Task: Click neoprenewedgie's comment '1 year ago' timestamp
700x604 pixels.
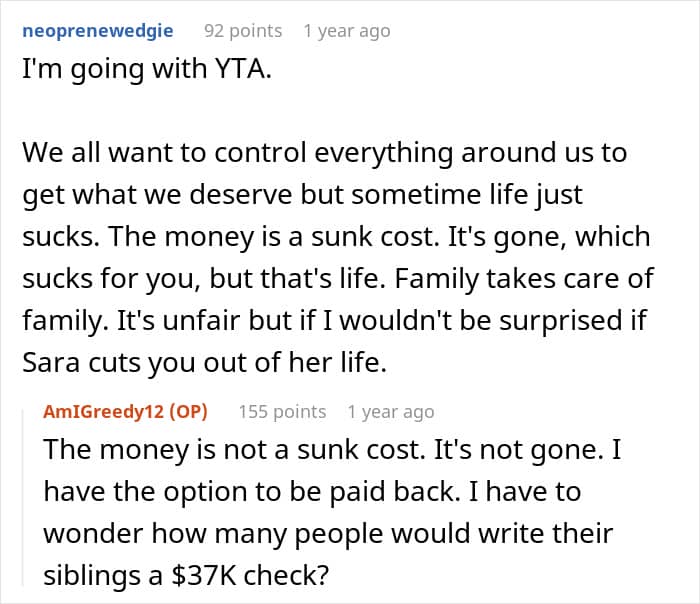Action: 346,31
